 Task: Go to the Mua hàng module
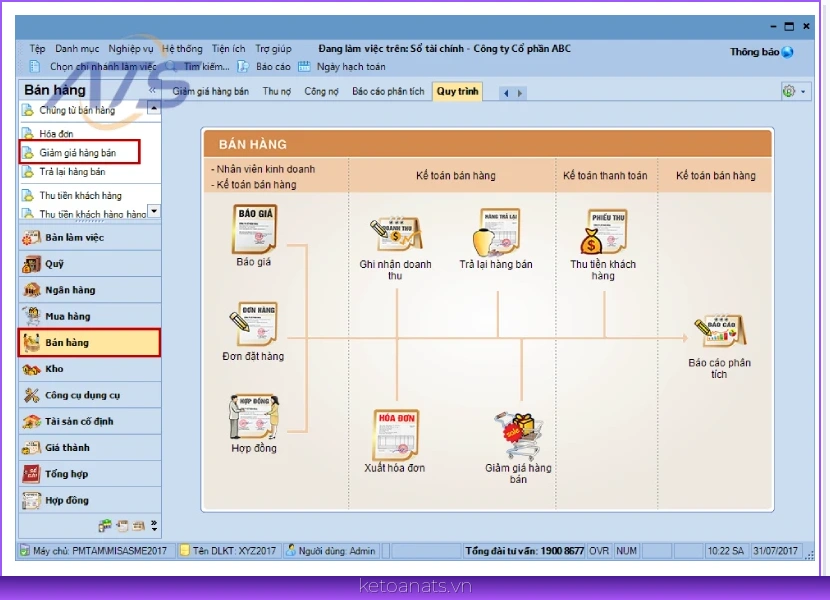(x=89, y=316)
